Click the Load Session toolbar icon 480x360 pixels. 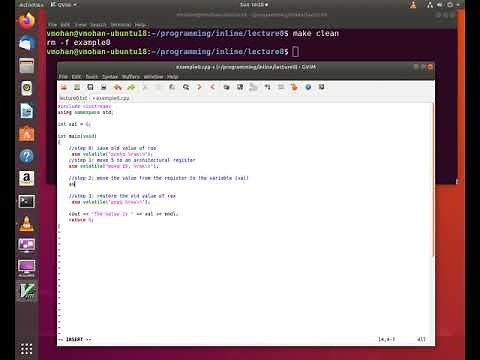coord(227,87)
